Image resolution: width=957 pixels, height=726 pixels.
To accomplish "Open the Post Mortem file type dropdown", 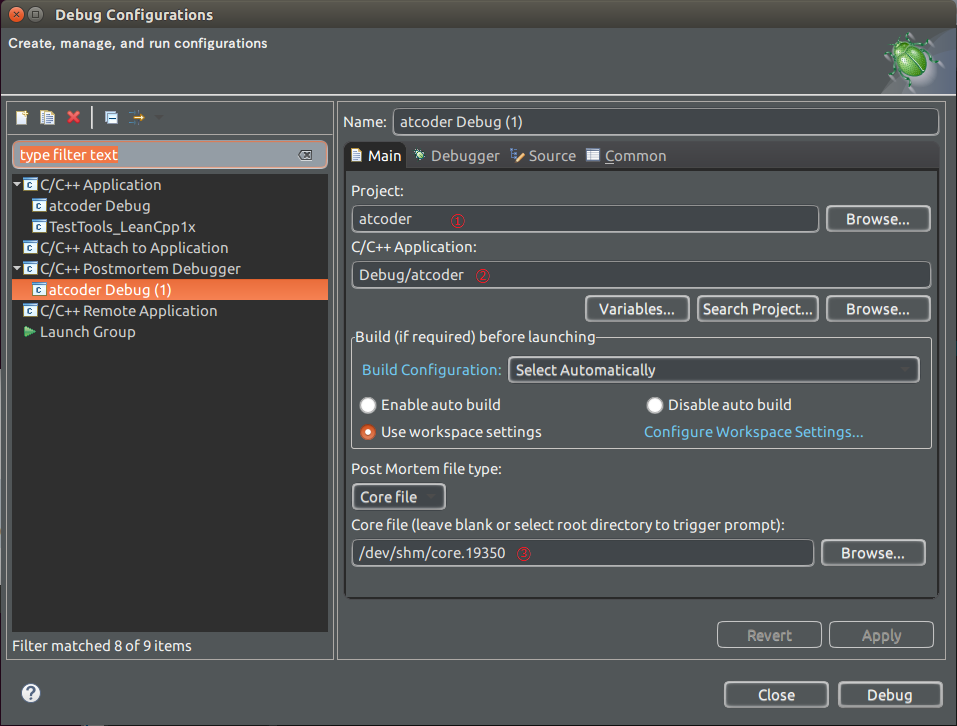I will [398, 496].
